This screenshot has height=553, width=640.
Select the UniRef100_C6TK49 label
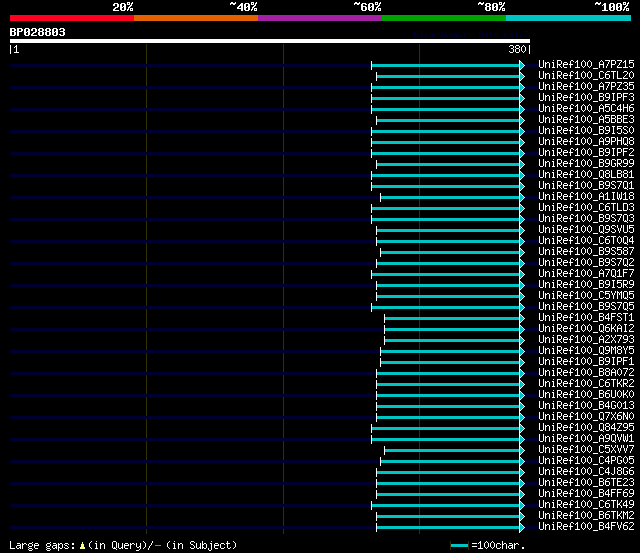point(586,505)
